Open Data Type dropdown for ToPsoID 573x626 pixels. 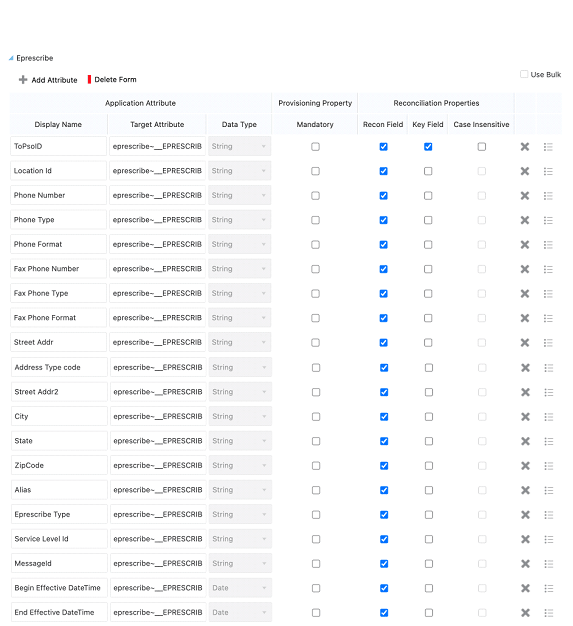pyautogui.click(x=240, y=147)
